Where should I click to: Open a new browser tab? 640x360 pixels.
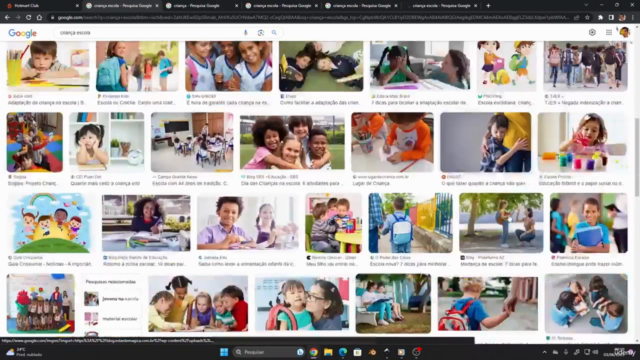pyautogui.click(x=488, y=6)
